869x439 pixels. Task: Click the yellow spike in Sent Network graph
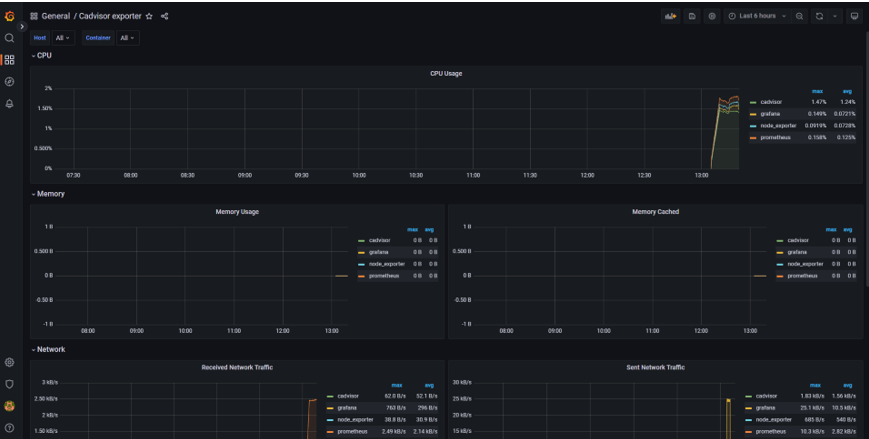coord(728,416)
